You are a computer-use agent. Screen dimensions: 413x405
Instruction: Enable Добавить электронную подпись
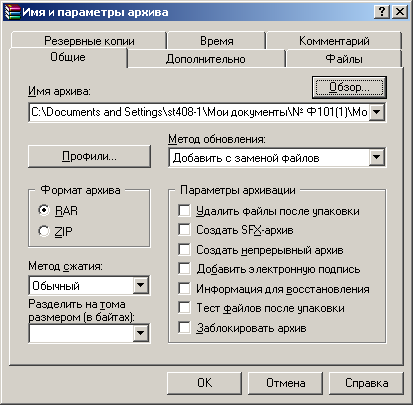coord(184,269)
